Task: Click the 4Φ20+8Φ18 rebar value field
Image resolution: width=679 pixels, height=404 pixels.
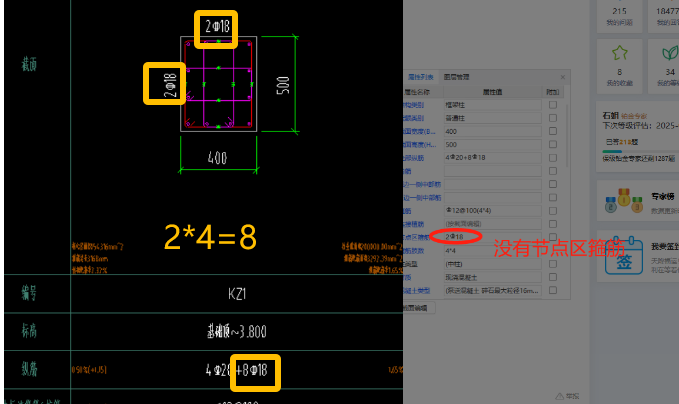Action: tap(492, 158)
